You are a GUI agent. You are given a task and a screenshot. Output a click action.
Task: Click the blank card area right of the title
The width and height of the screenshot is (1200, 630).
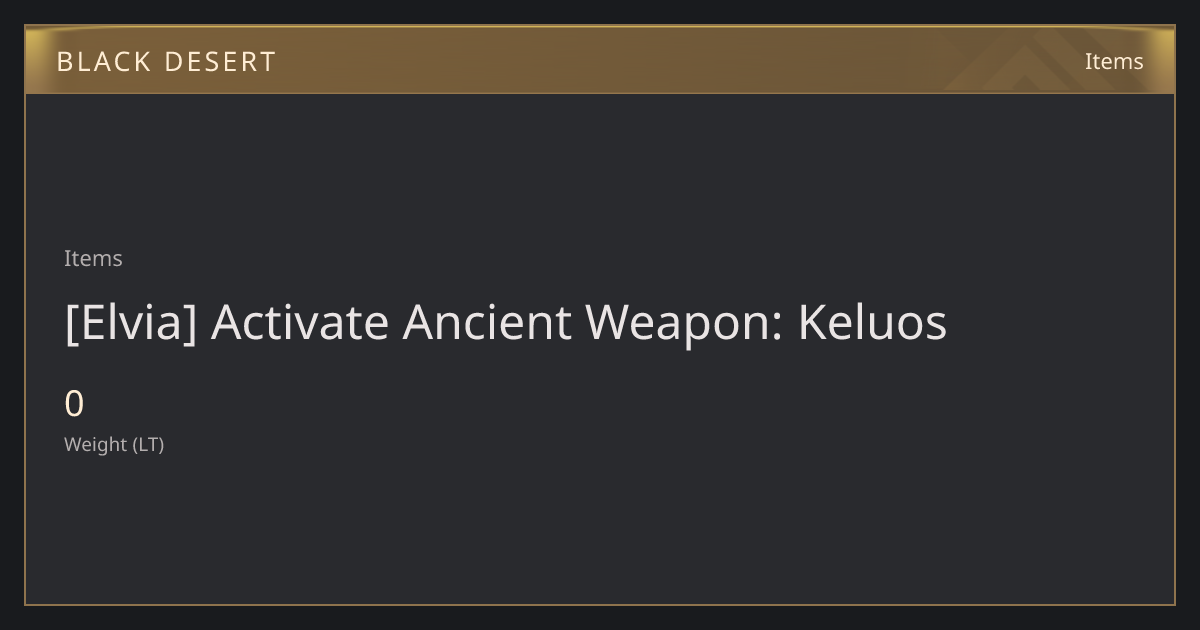tap(1060, 323)
